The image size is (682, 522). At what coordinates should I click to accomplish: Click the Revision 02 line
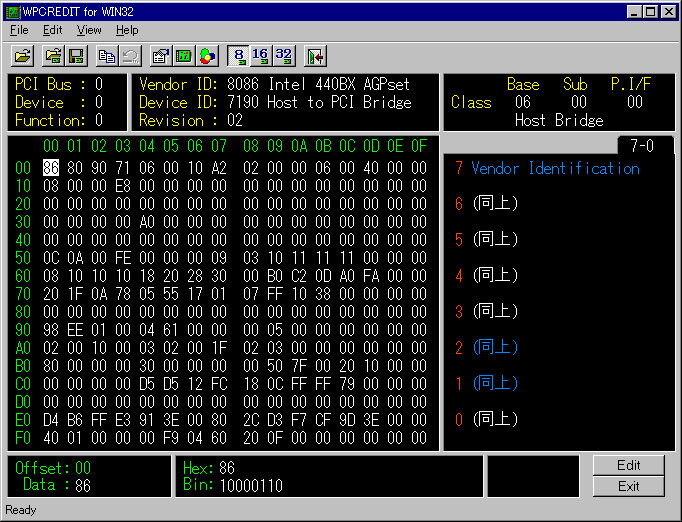(191, 120)
